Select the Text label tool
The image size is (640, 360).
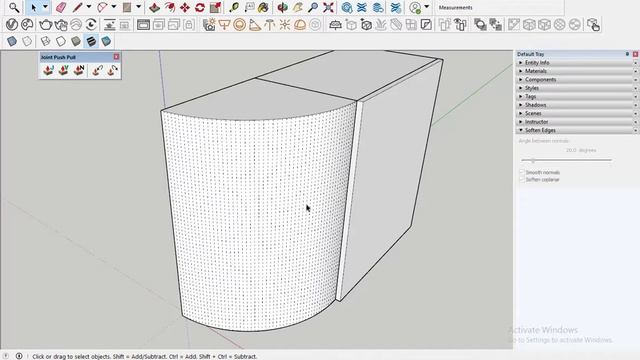249,7
